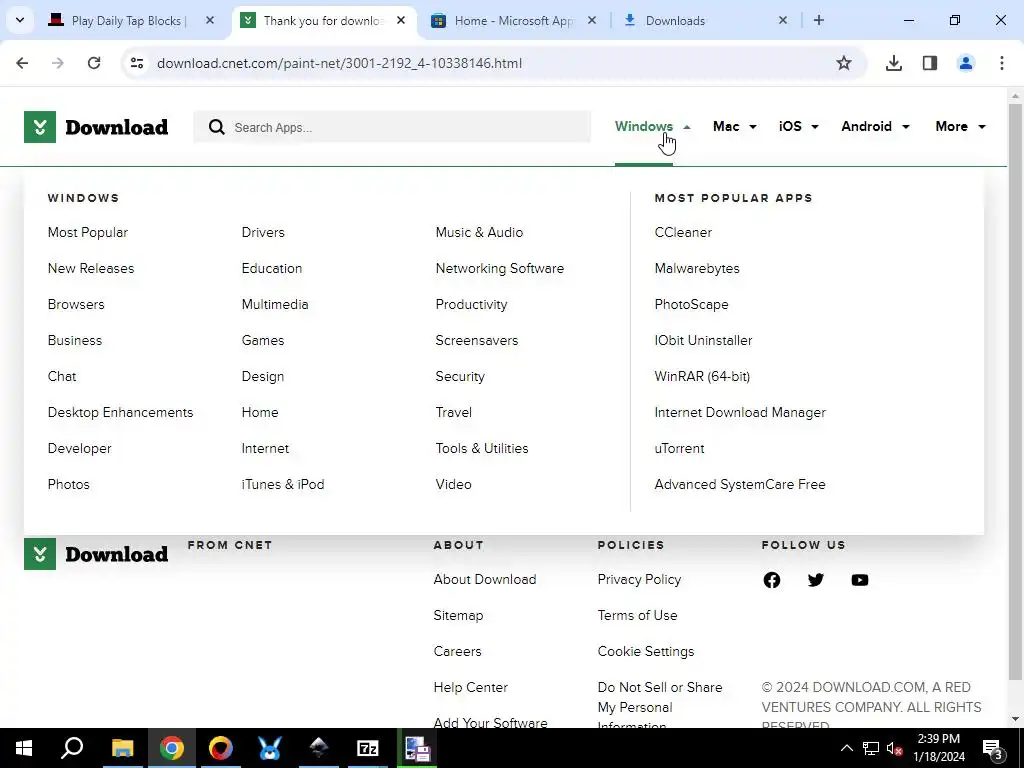Viewport: 1024px width, 768px height.
Task: View site information icon in address bar
Action: (137, 63)
